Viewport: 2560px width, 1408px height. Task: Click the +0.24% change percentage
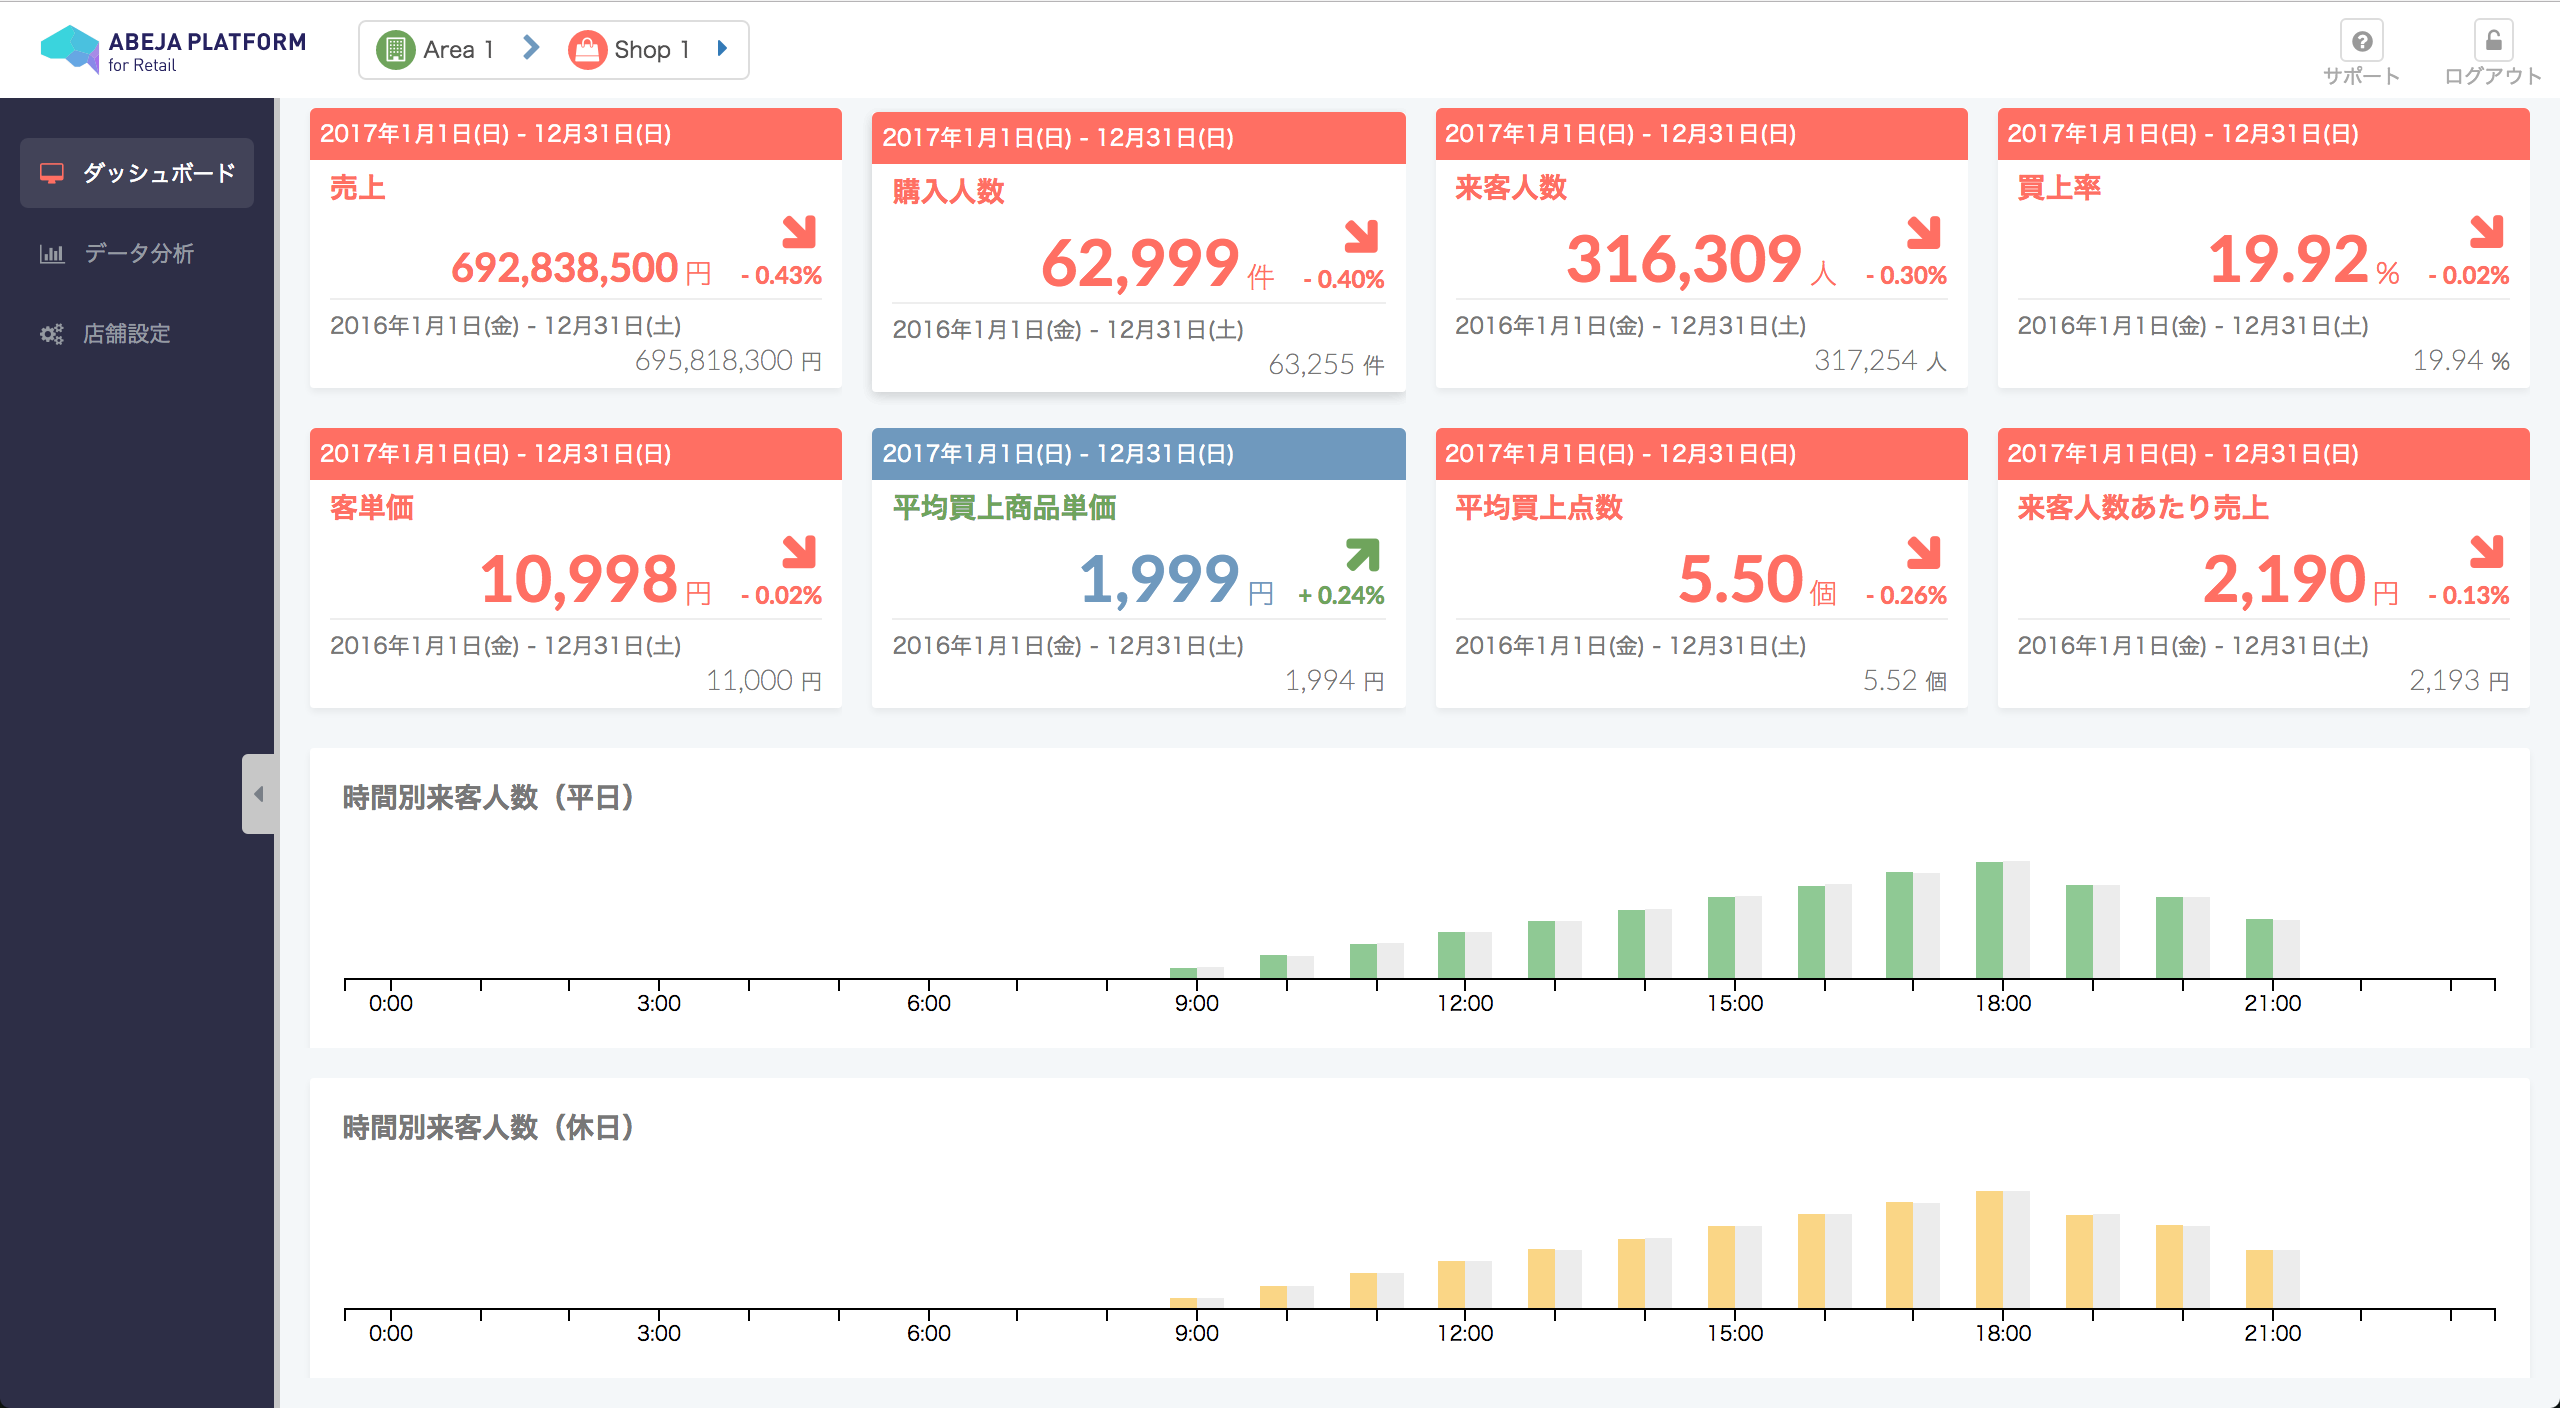1341,595
